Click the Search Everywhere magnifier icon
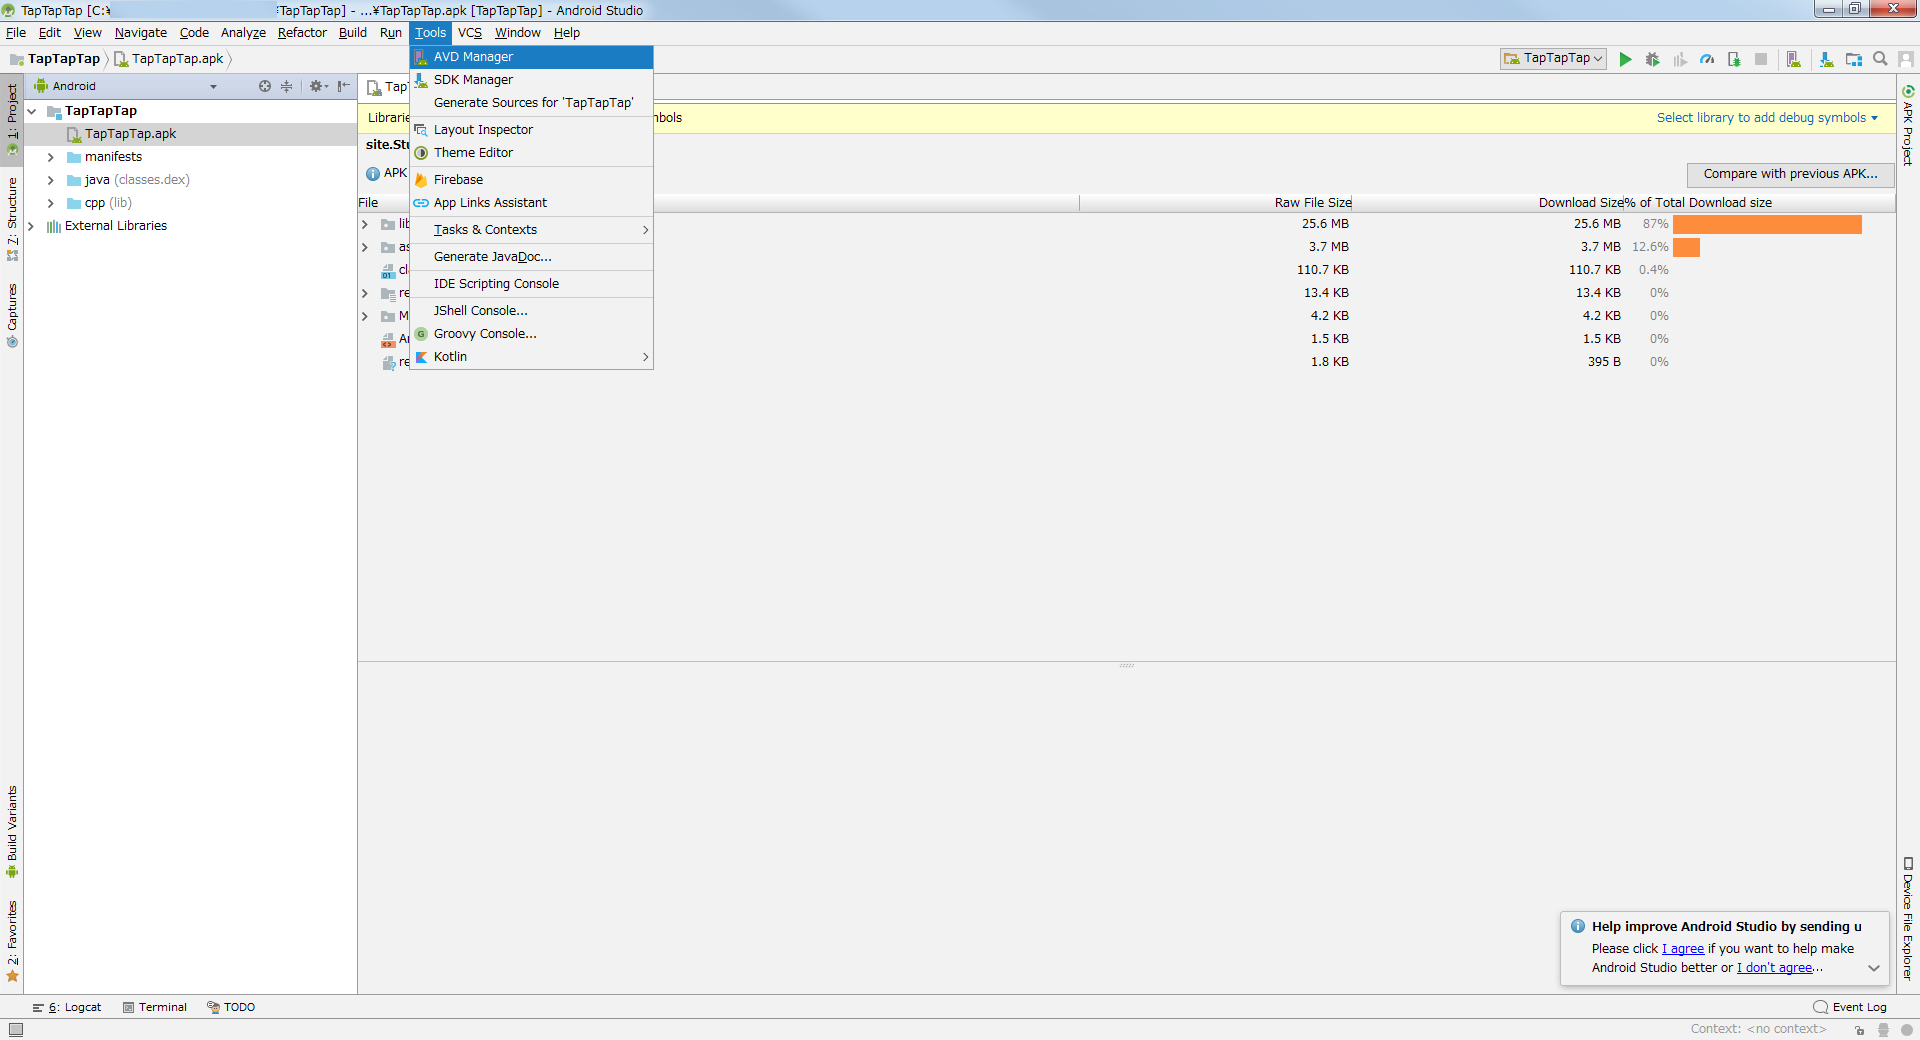The height and width of the screenshot is (1040, 1920). (x=1880, y=59)
